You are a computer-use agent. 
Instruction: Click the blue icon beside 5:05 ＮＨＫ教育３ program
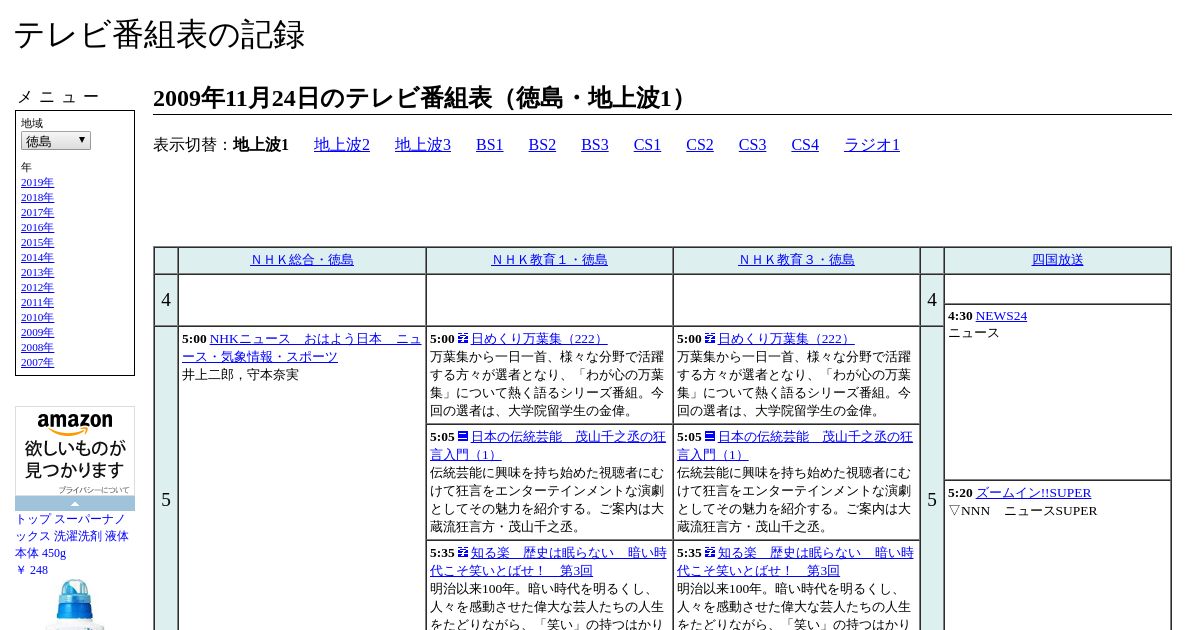coord(710,437)
